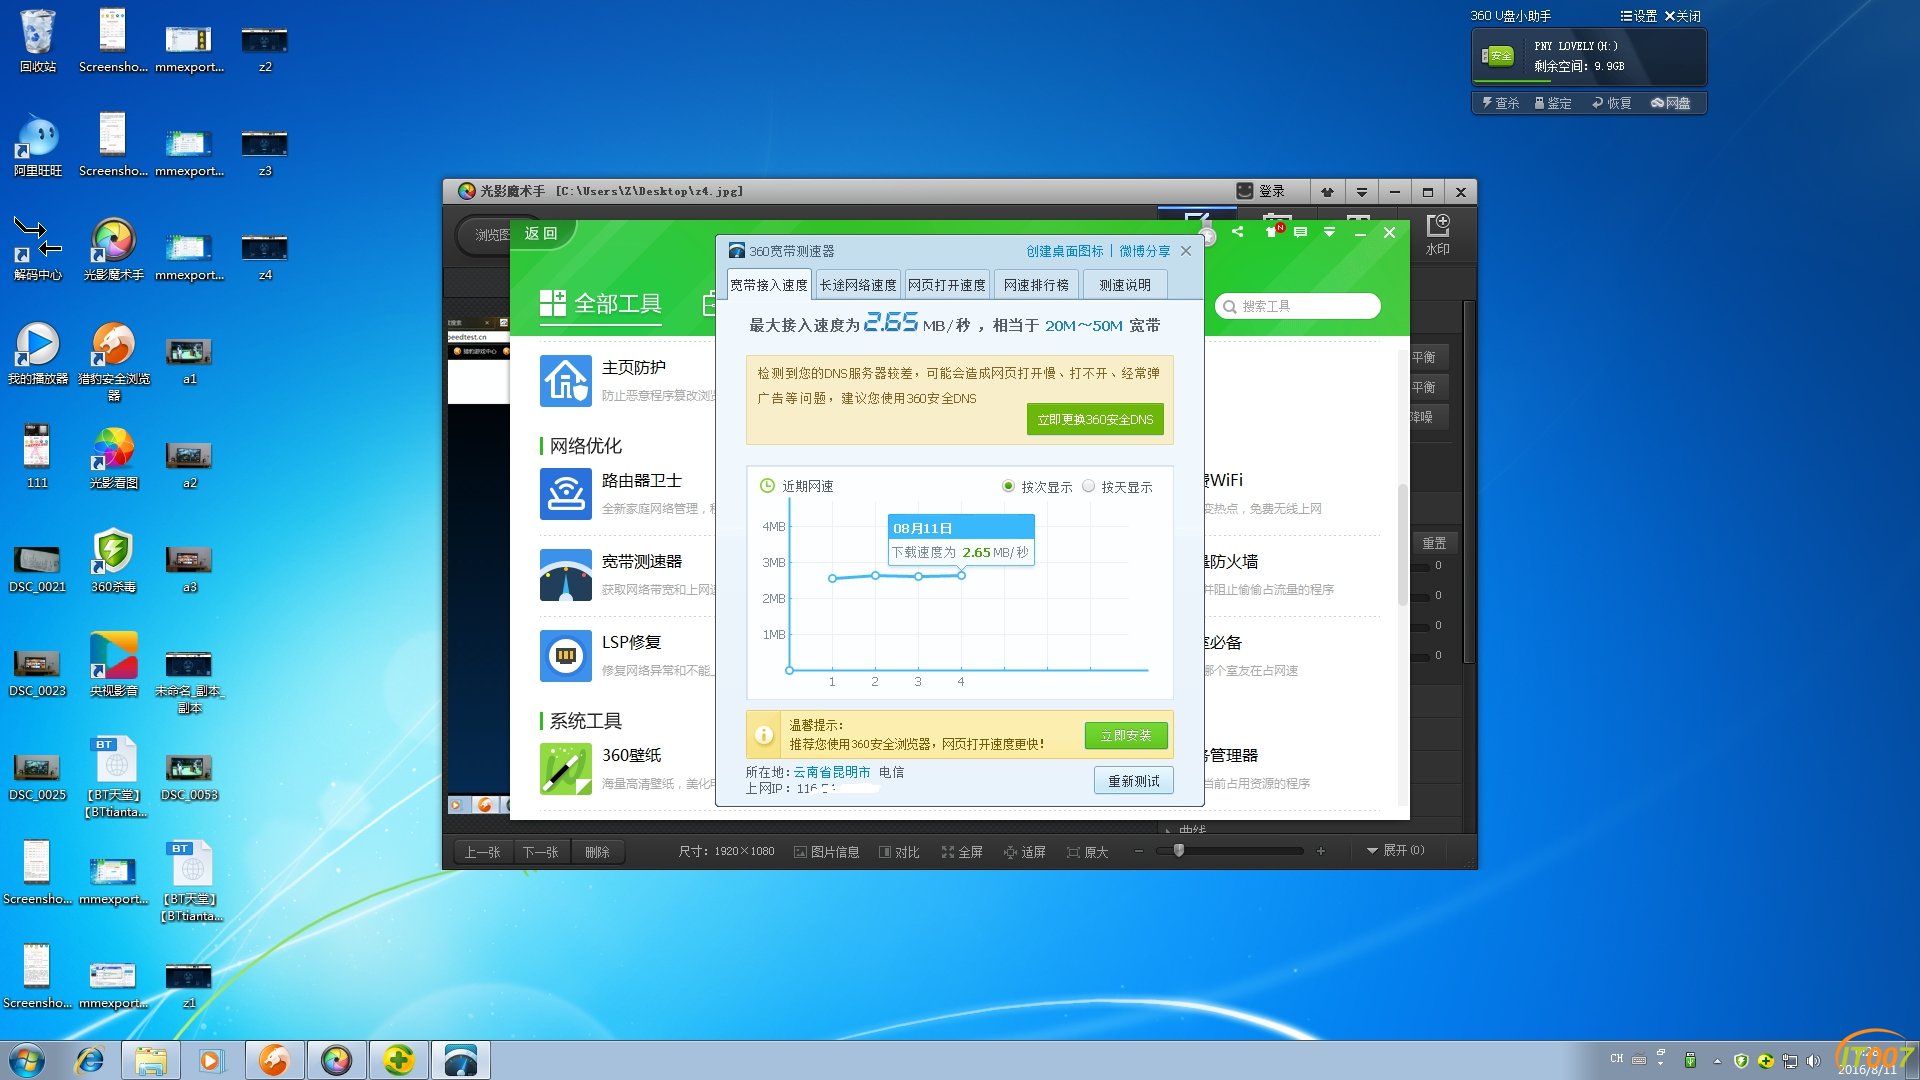
Task: Expand the 曲线 curves section
Action: coord(1186,830)
